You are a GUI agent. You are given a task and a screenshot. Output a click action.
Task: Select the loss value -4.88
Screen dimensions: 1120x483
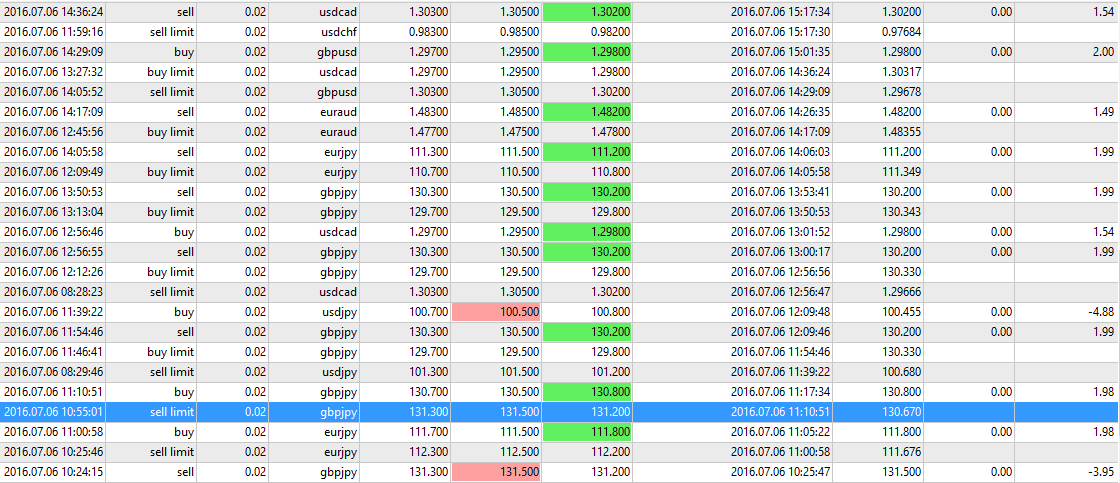[1101, 312]
